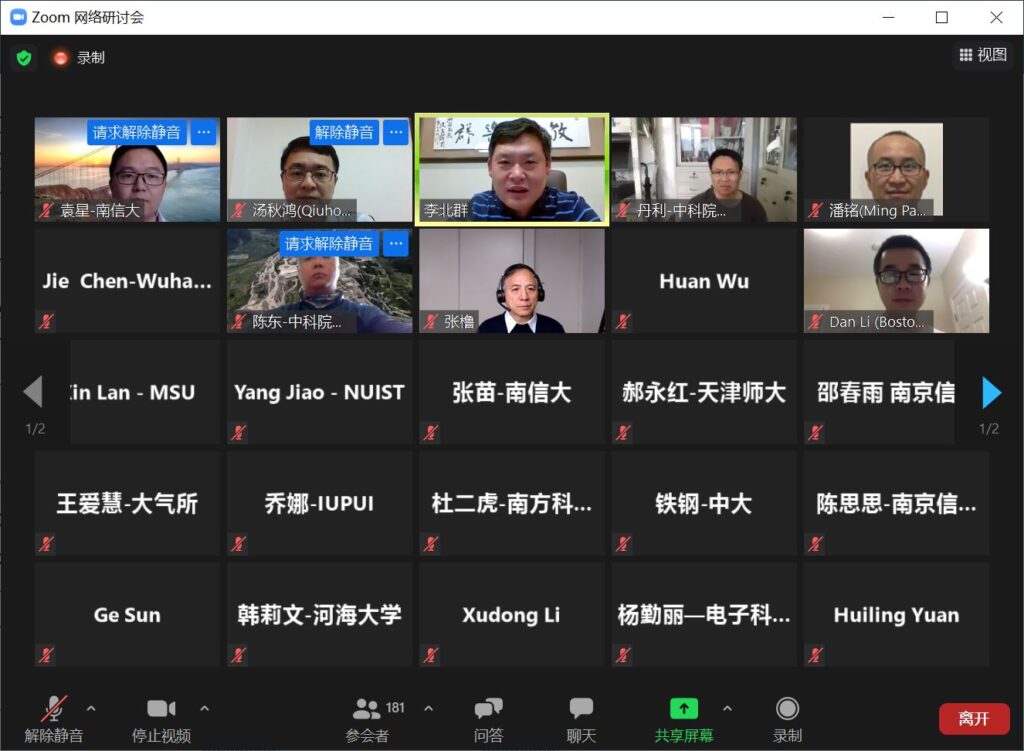Click muted mic icon on Huiling Yuan tile
The image size is (1024, 751).
tap(815, 654)
